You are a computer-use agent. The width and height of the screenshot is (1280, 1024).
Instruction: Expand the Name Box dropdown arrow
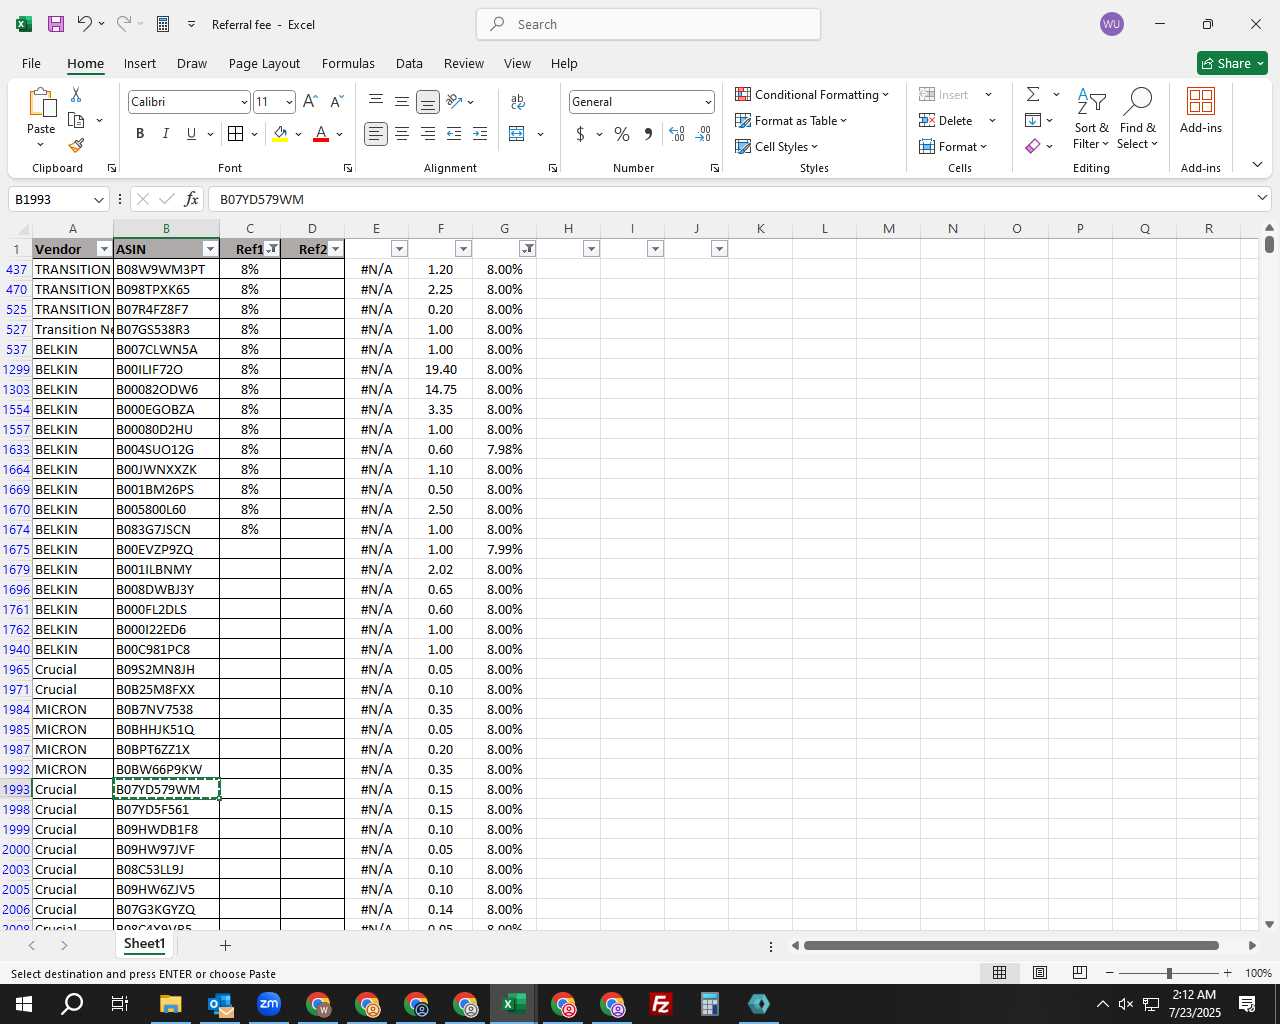pyautogui.click(x=98, y=200)
